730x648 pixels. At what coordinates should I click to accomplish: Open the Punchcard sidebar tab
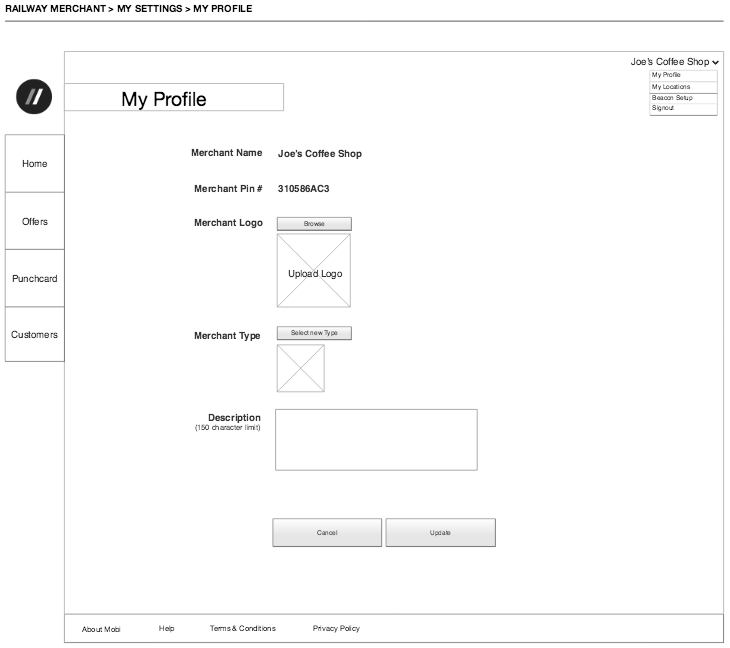35,278
